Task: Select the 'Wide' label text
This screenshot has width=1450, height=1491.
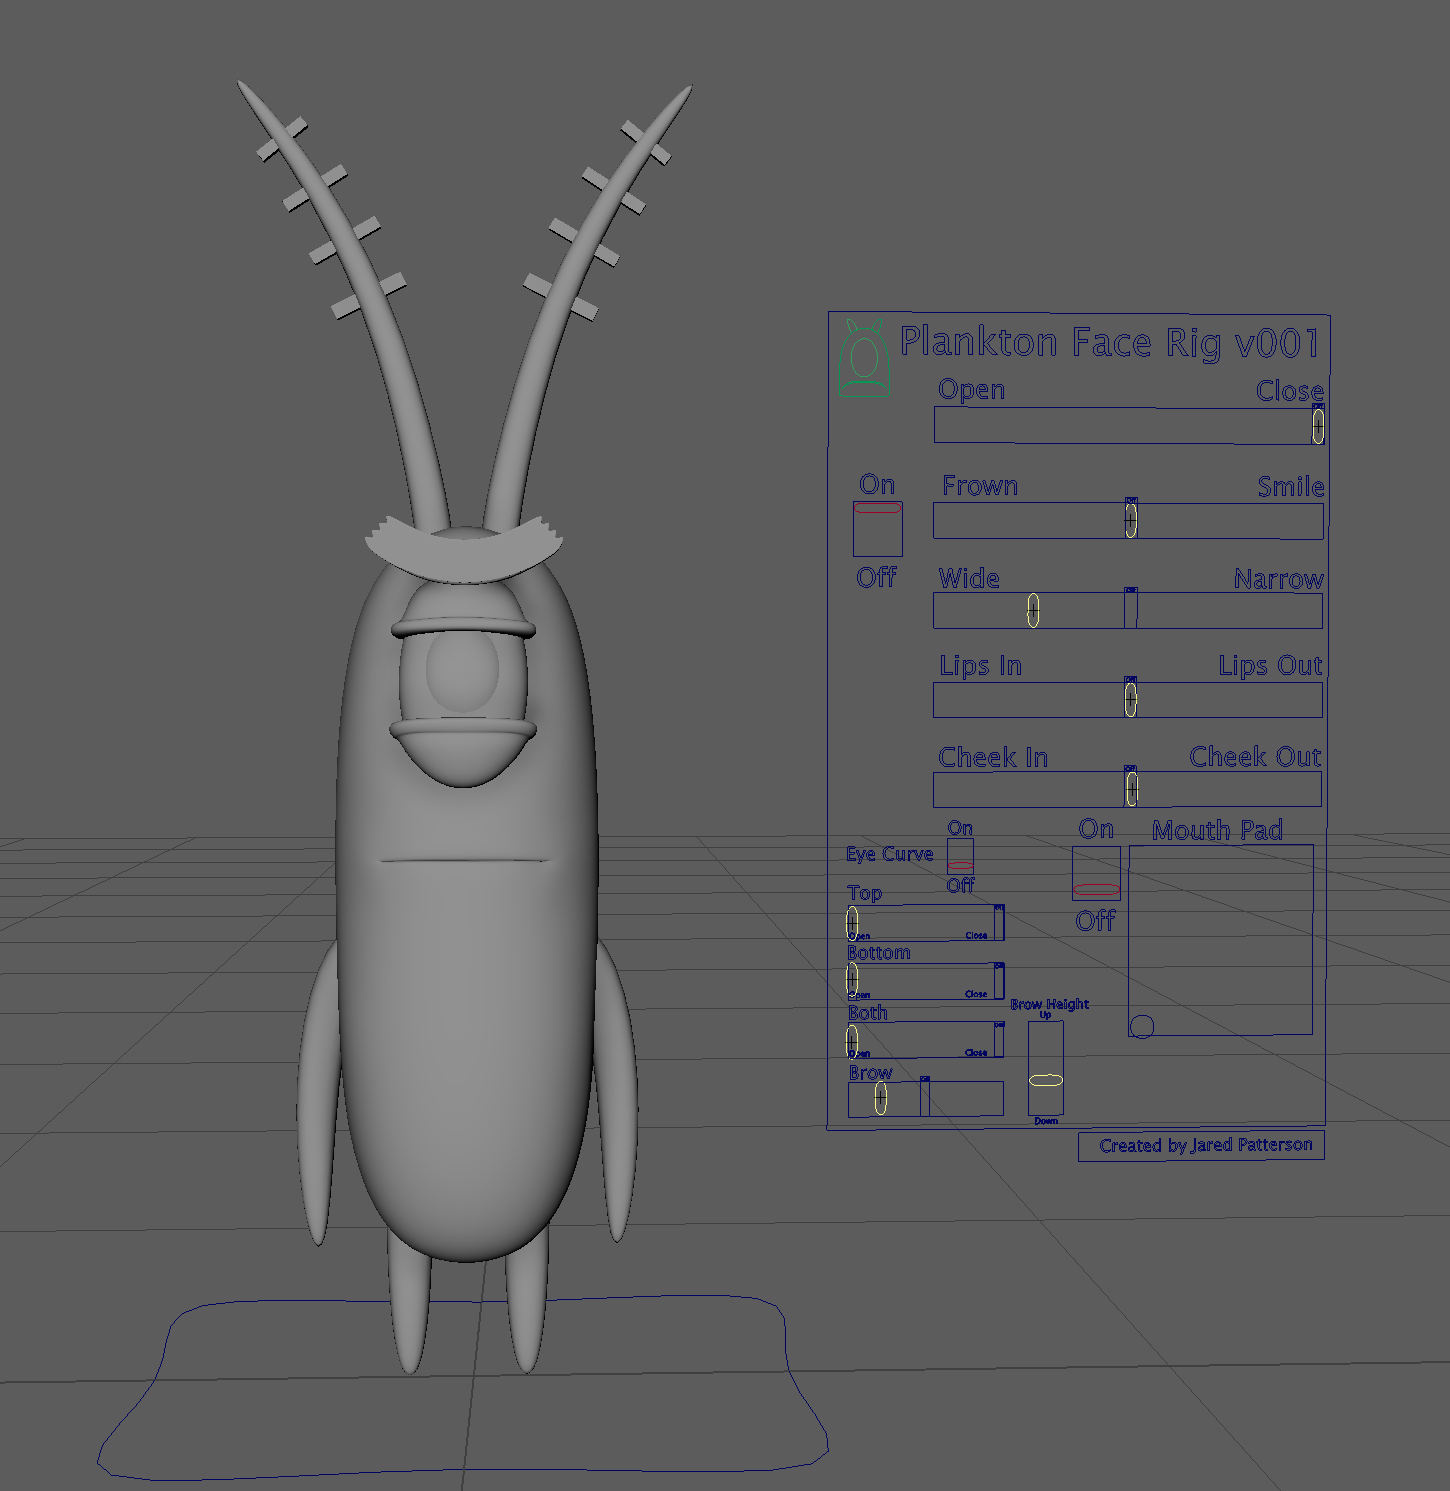Action: (969, 578)
